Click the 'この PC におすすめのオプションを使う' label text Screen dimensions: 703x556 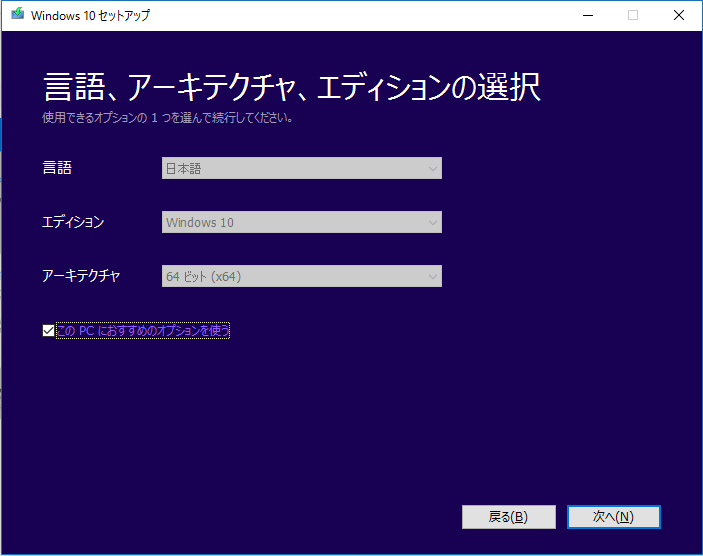[143, 331]
